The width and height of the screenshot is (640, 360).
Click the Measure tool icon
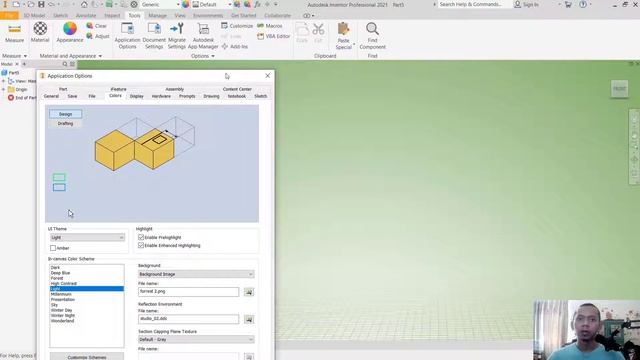point(14,29)
